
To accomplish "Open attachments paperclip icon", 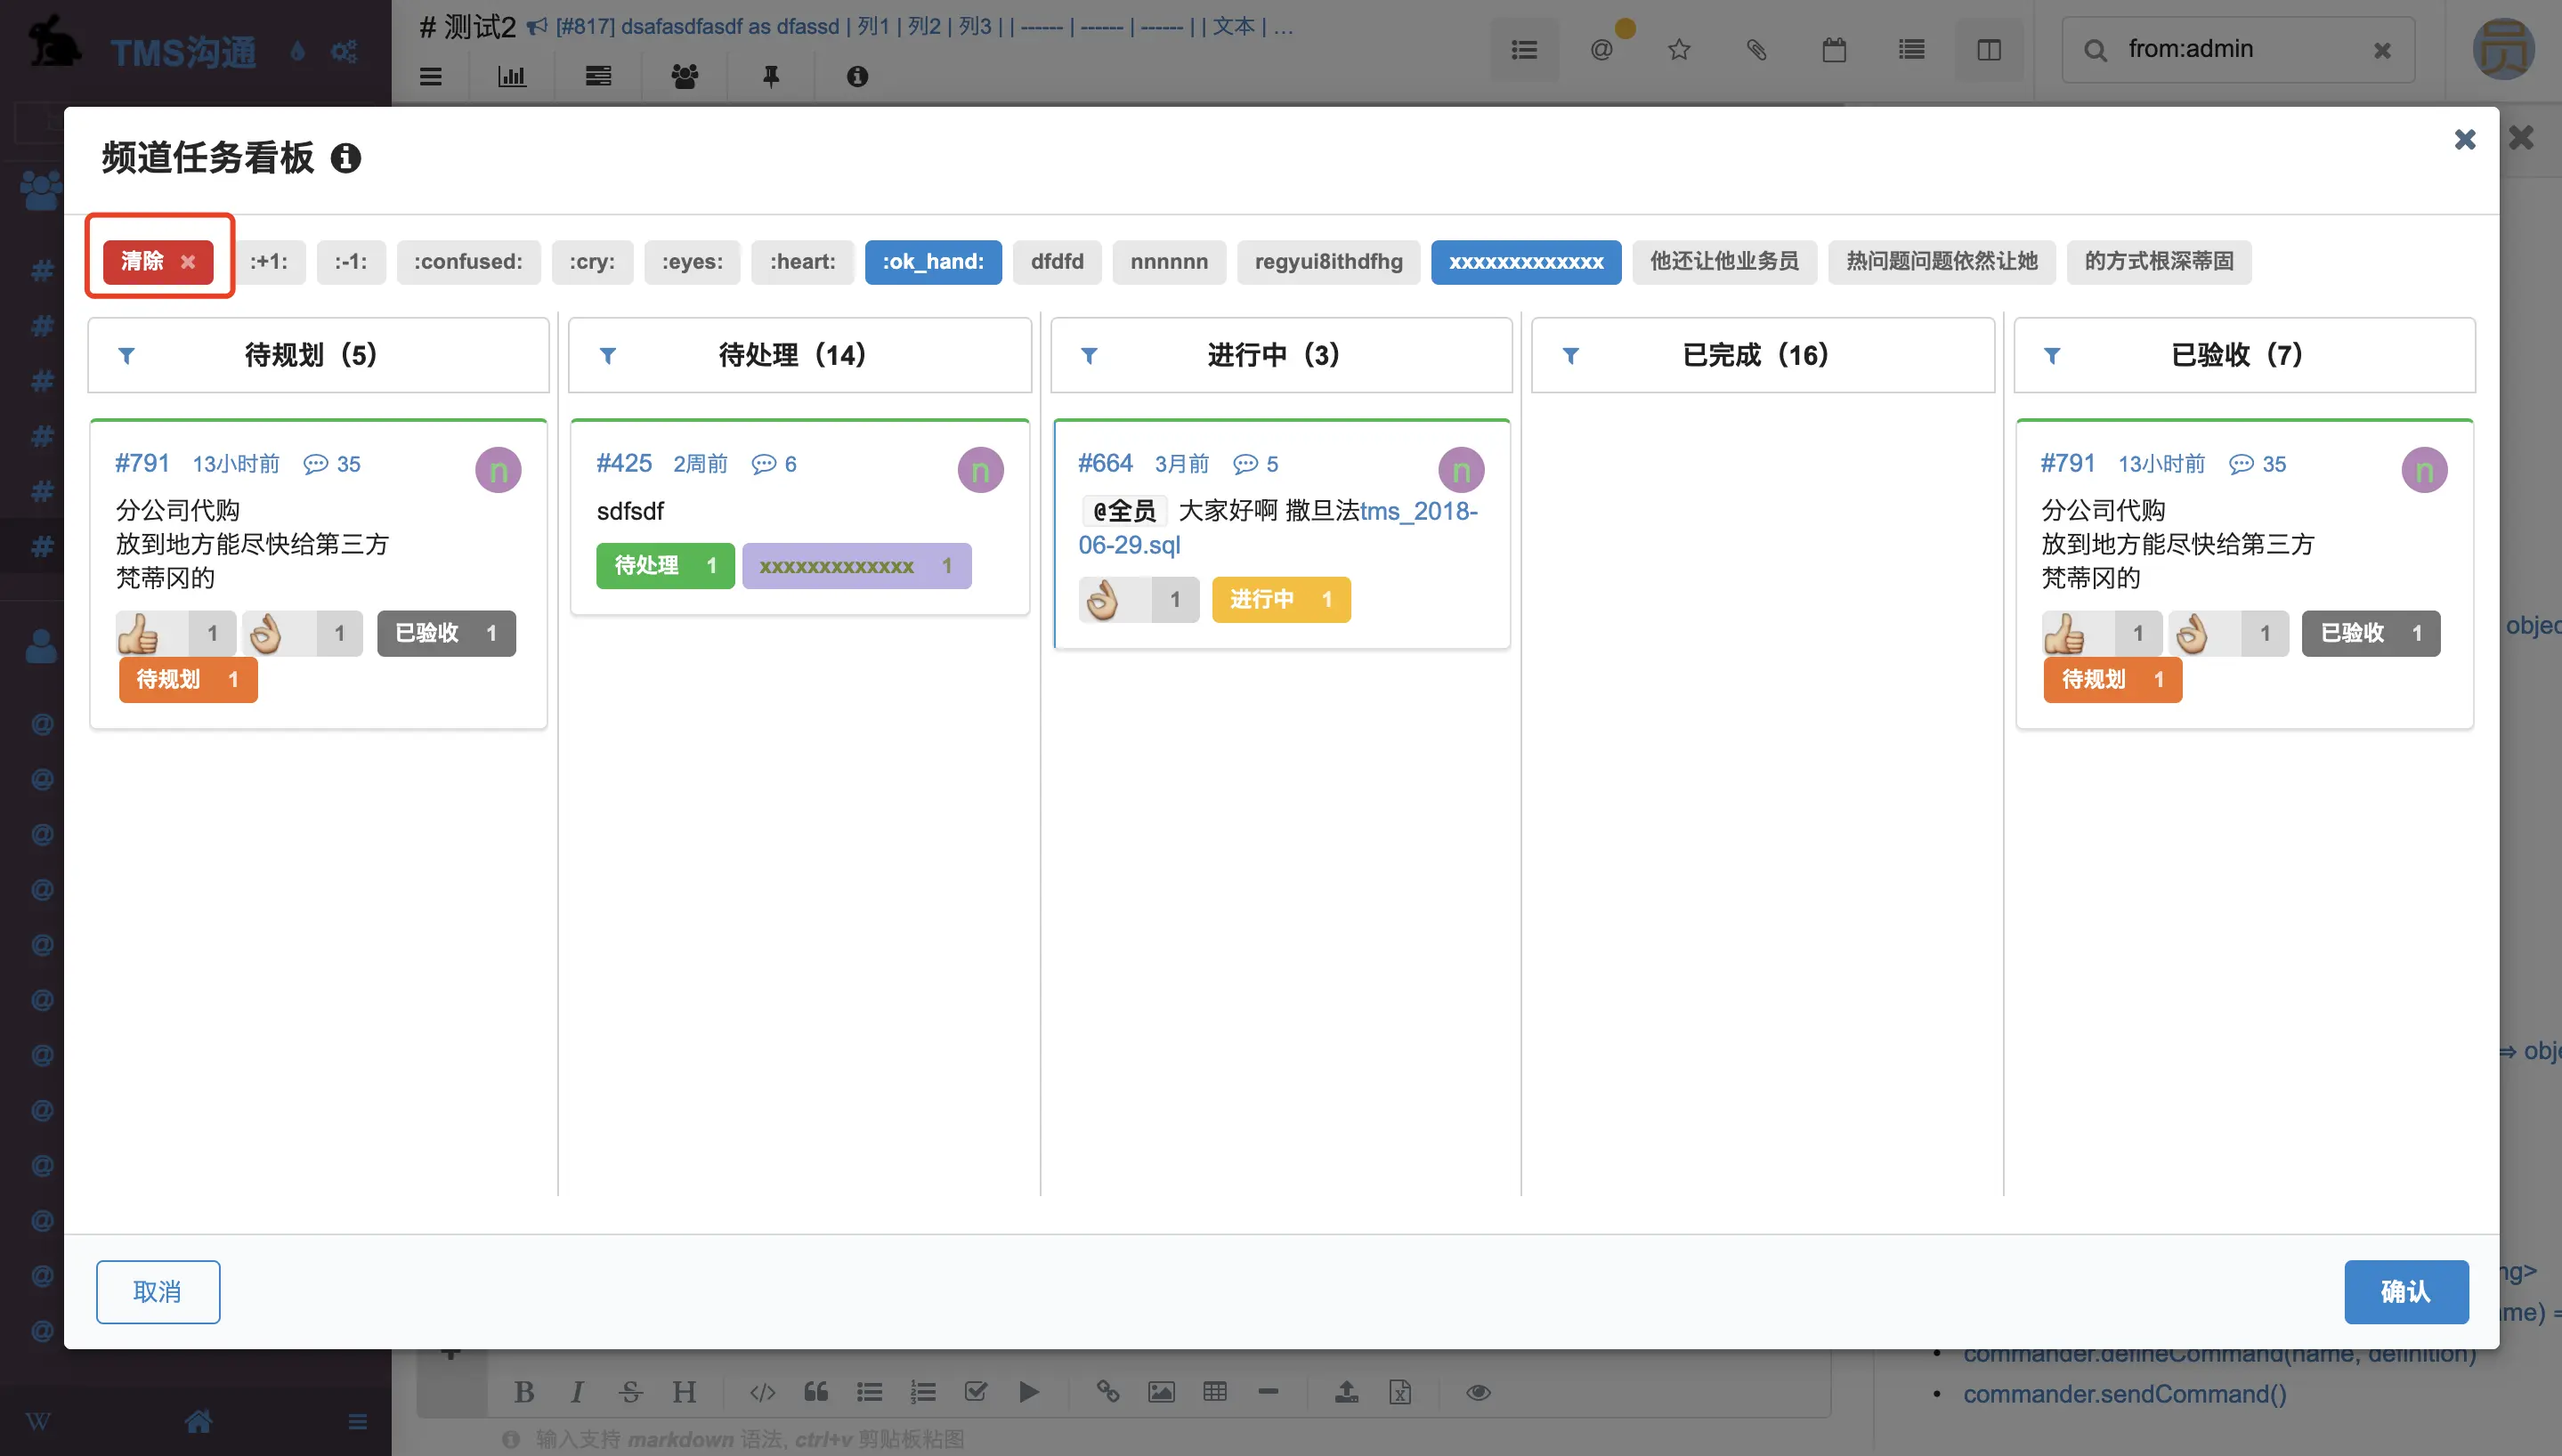I will 1757,50.
